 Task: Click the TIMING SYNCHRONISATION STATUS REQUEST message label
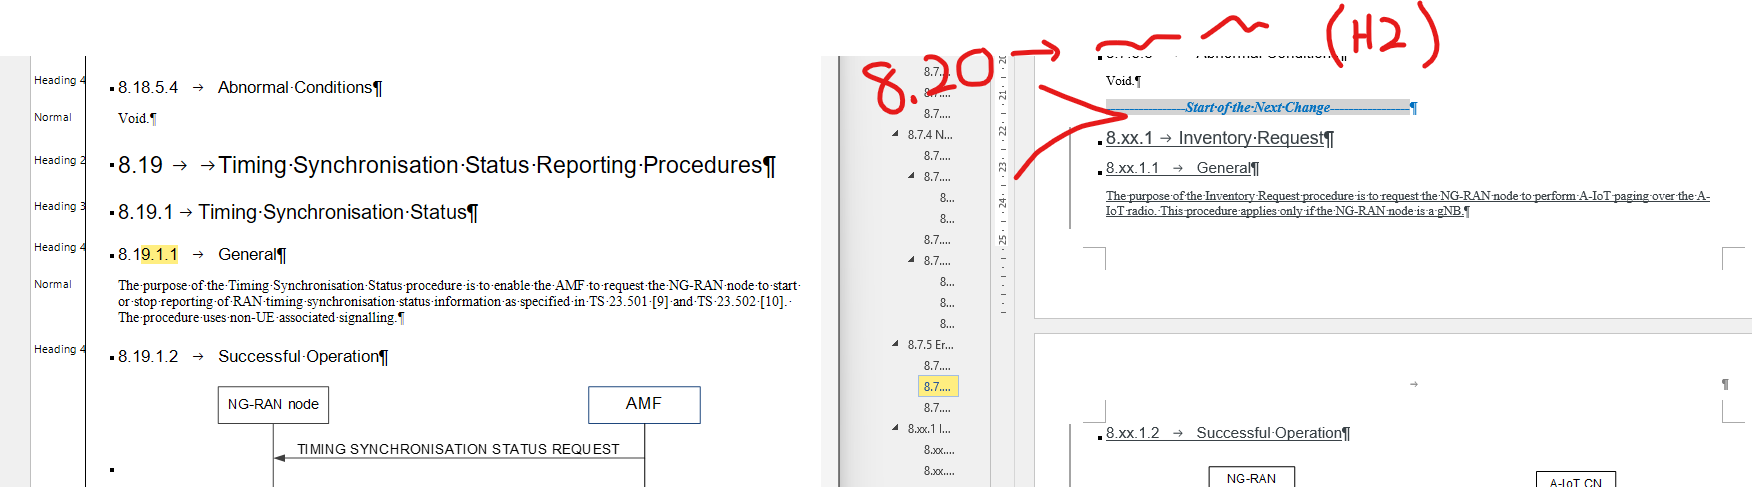(x=458, y=450)
